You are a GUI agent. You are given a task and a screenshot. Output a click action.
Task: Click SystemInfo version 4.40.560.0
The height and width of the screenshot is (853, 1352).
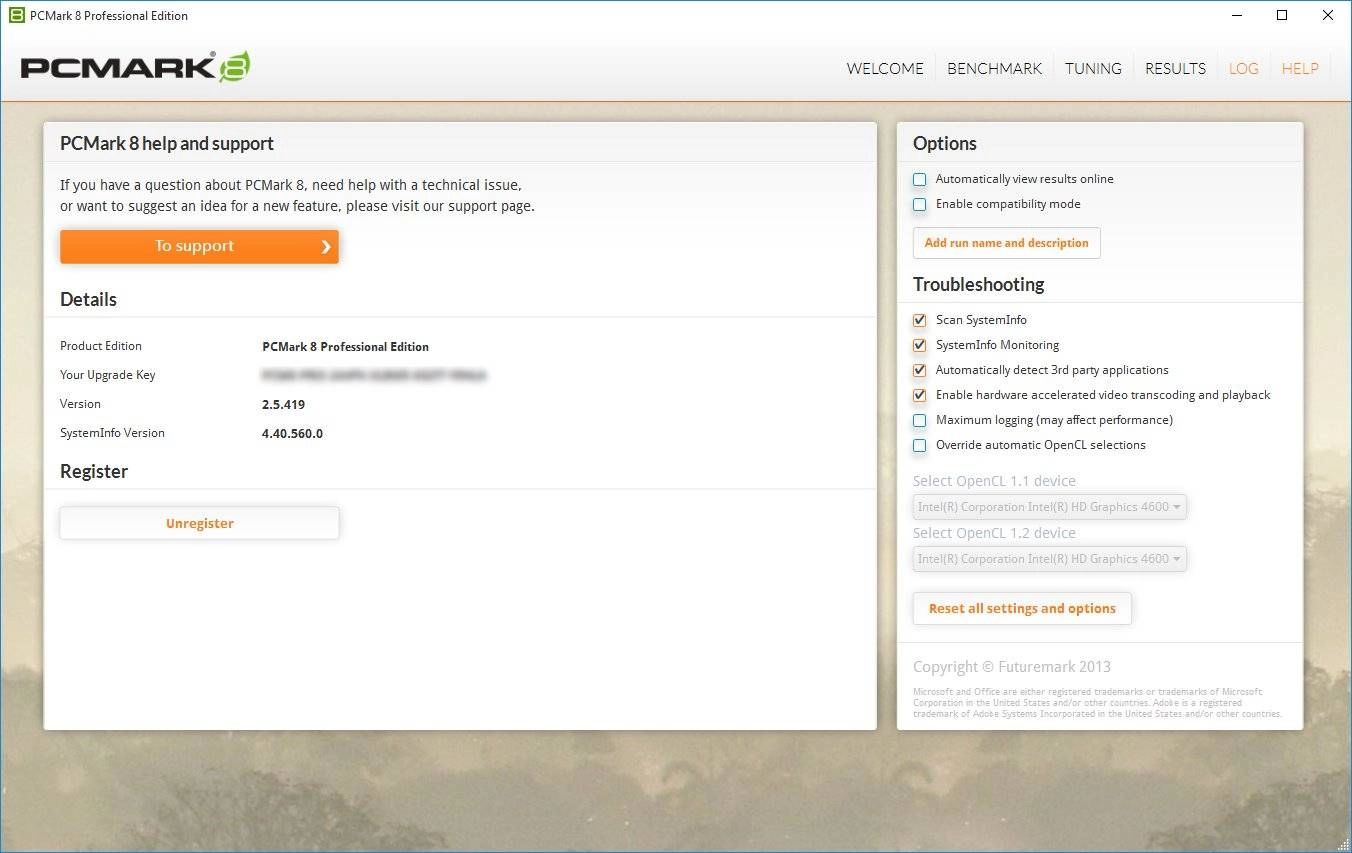[292, 434]
